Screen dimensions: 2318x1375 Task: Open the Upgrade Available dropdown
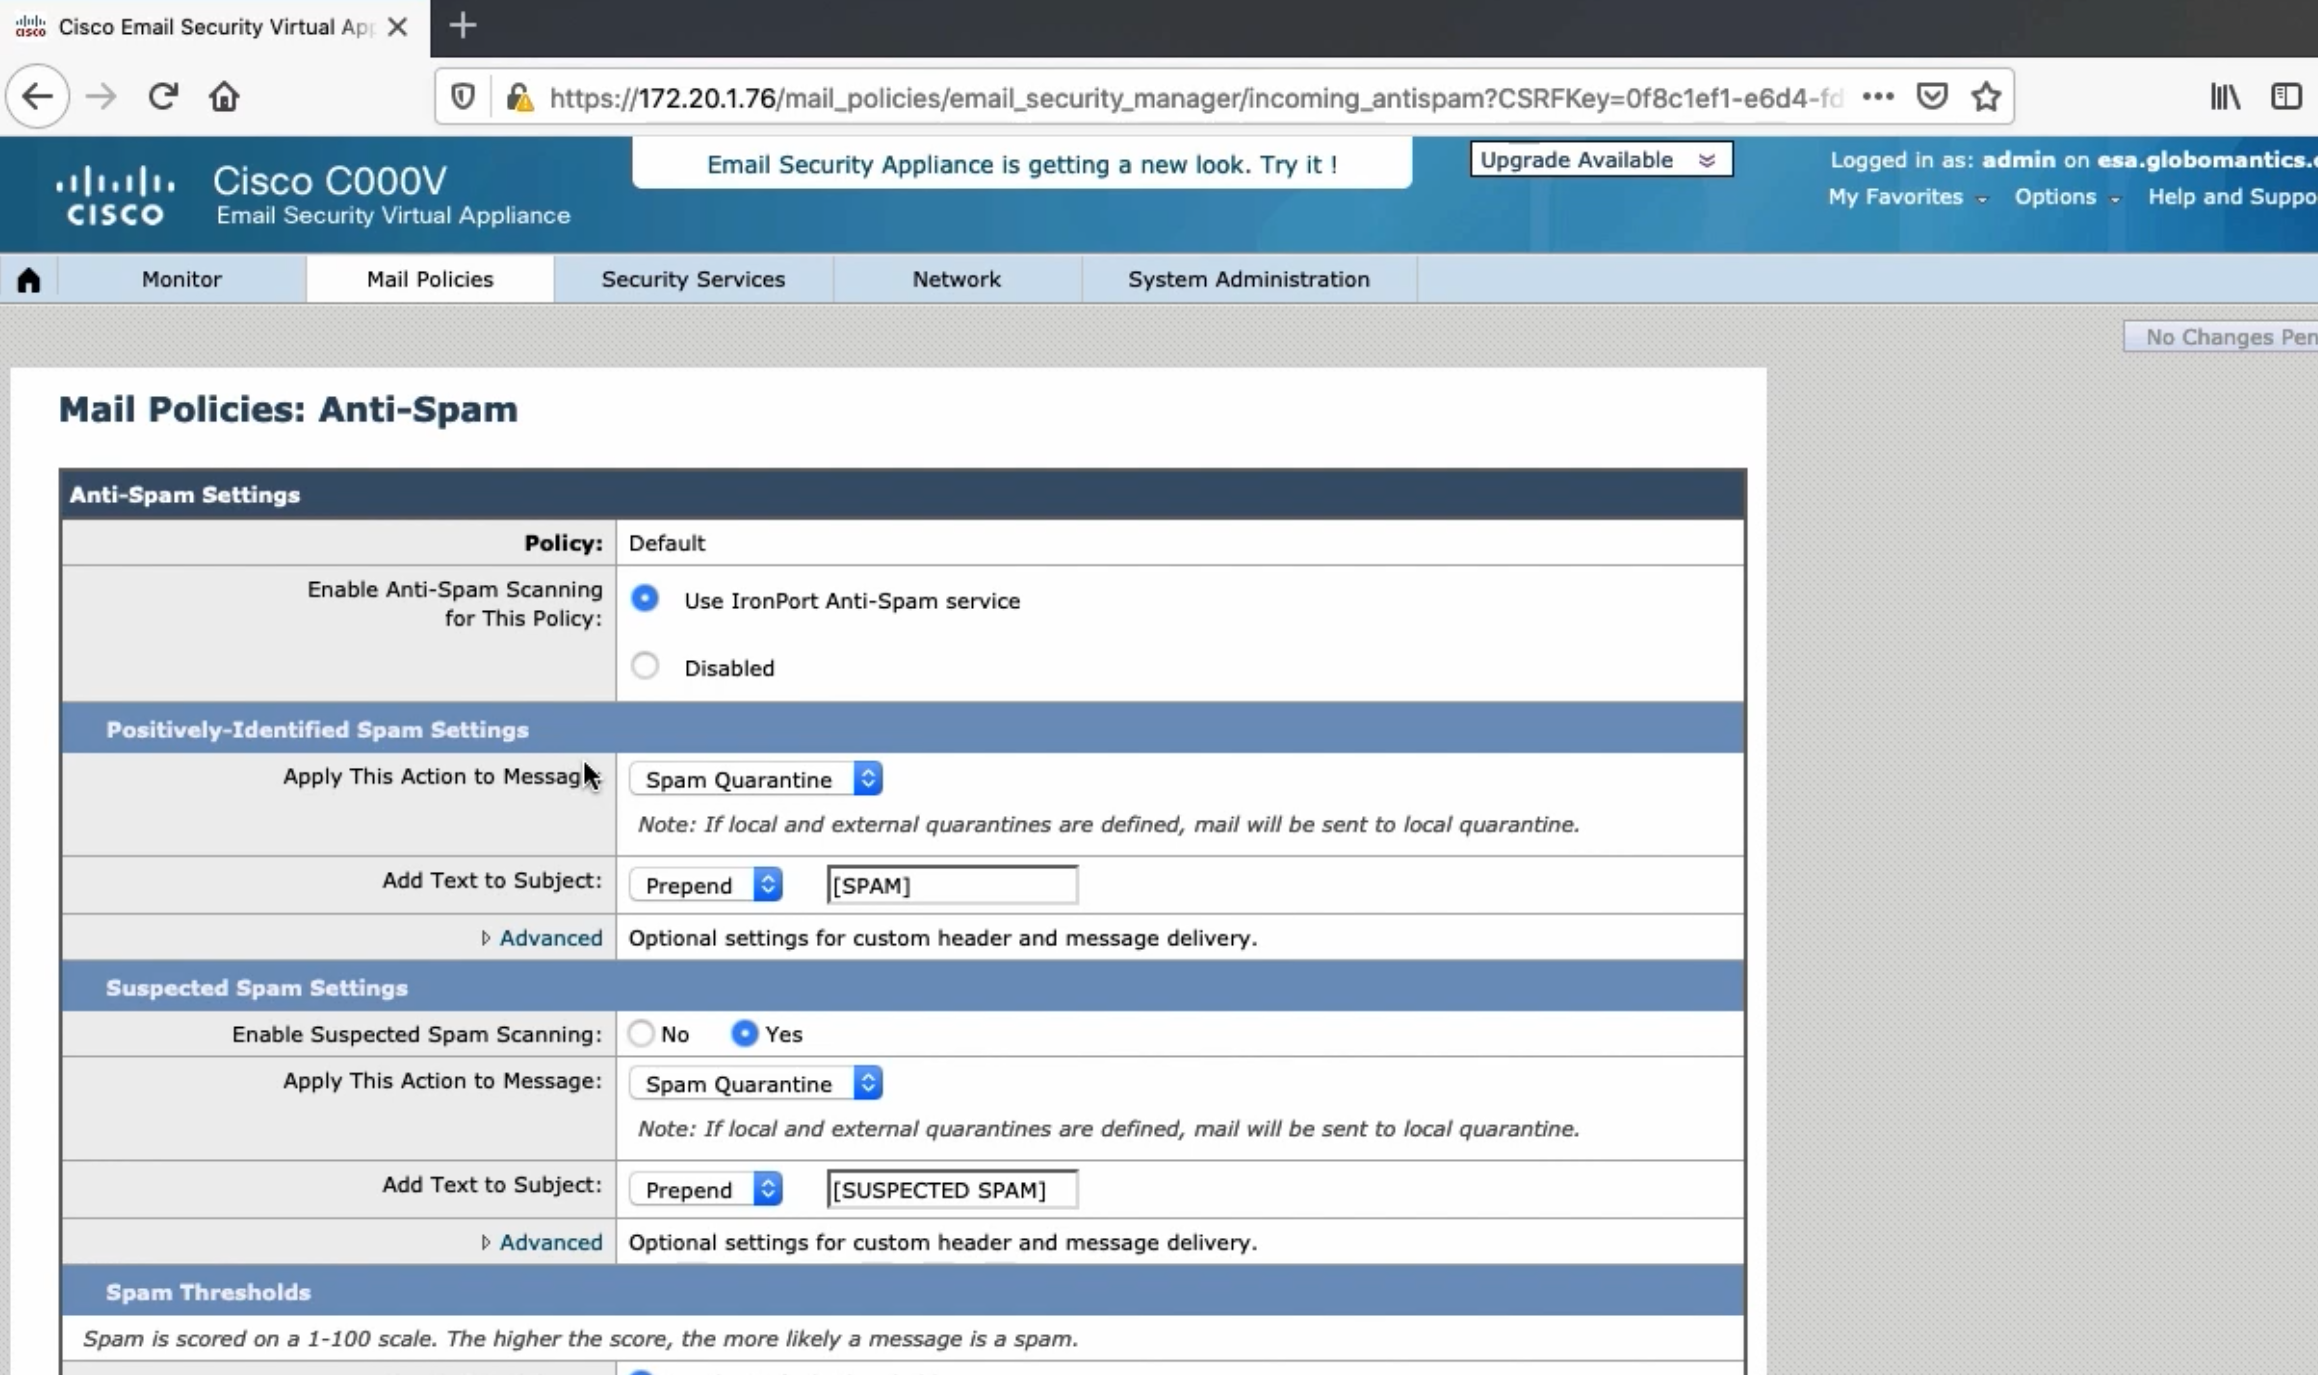point(1601,160)
